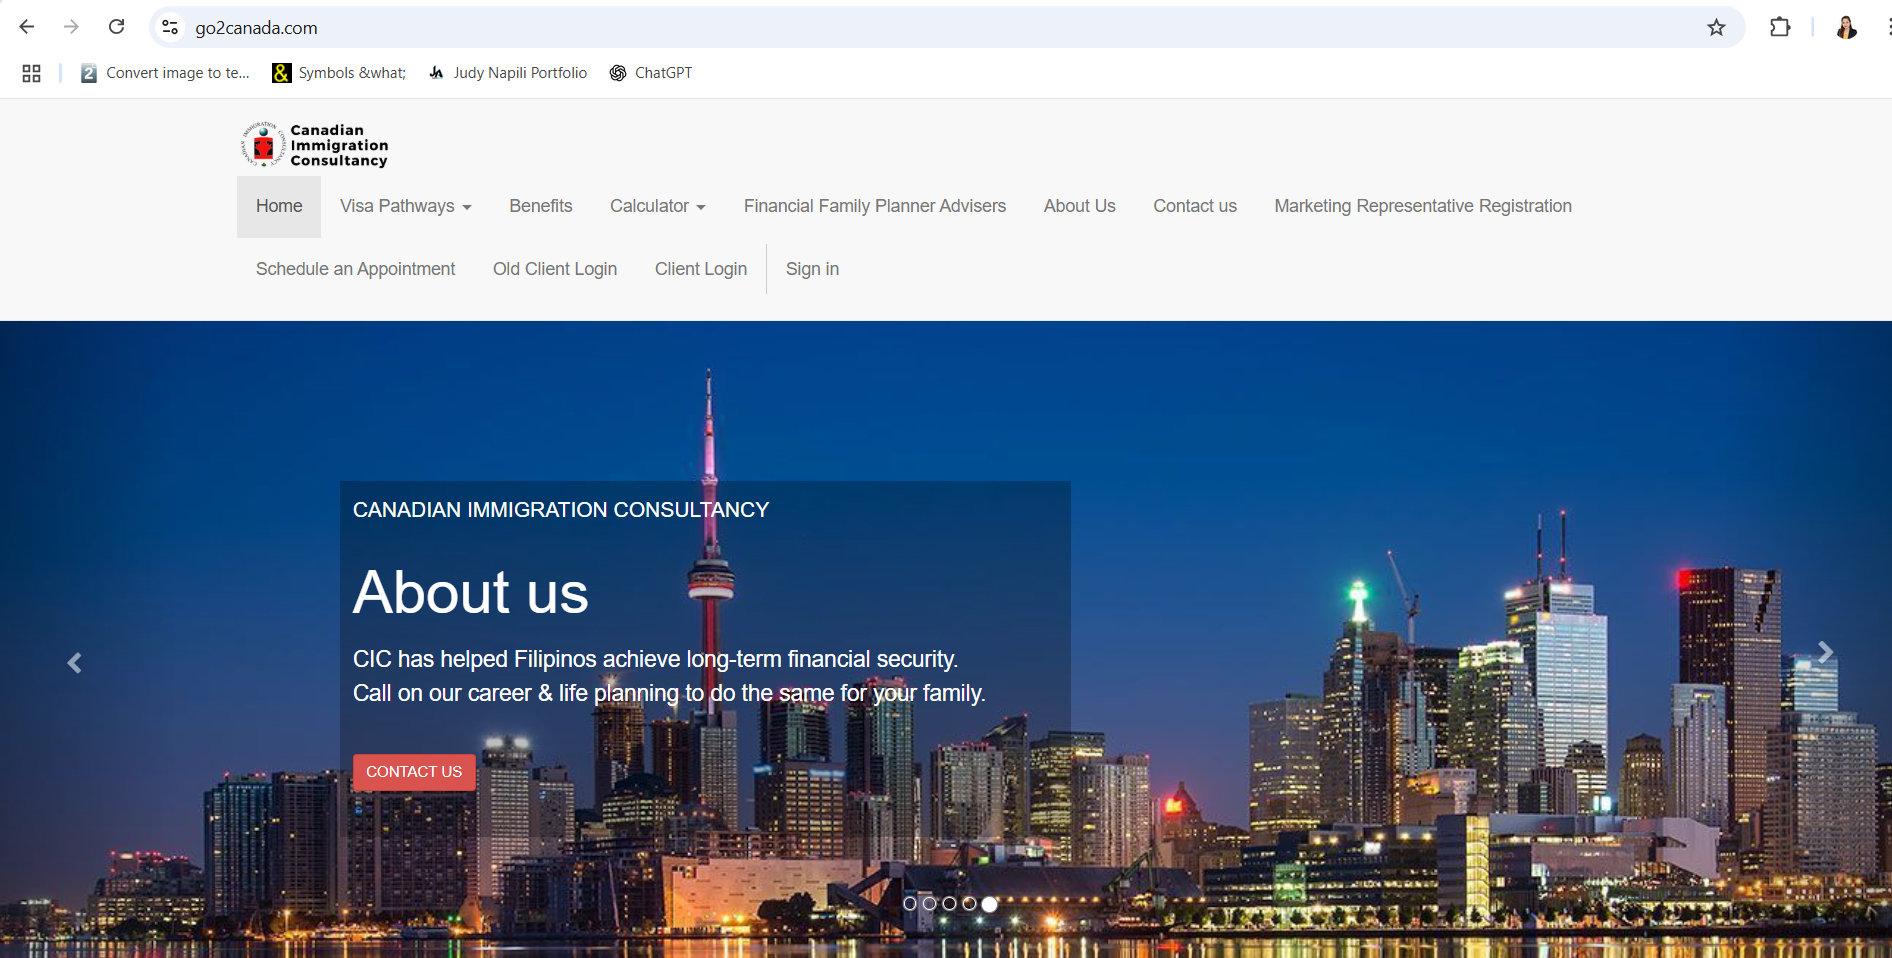The image size is (1892, 958).
Task: Open the apps grid in bookmarks bar
Action: point(31,73)
